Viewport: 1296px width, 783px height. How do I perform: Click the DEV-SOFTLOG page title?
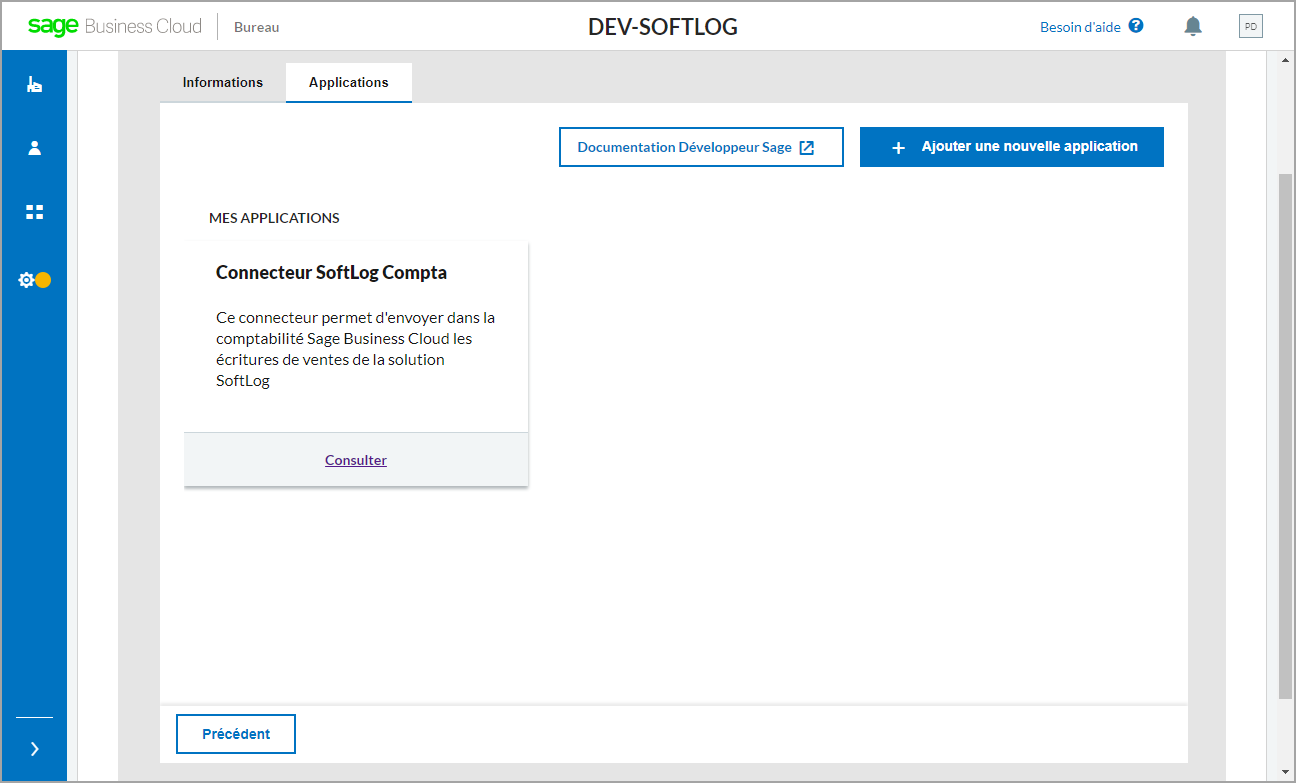tap(663, 27)
